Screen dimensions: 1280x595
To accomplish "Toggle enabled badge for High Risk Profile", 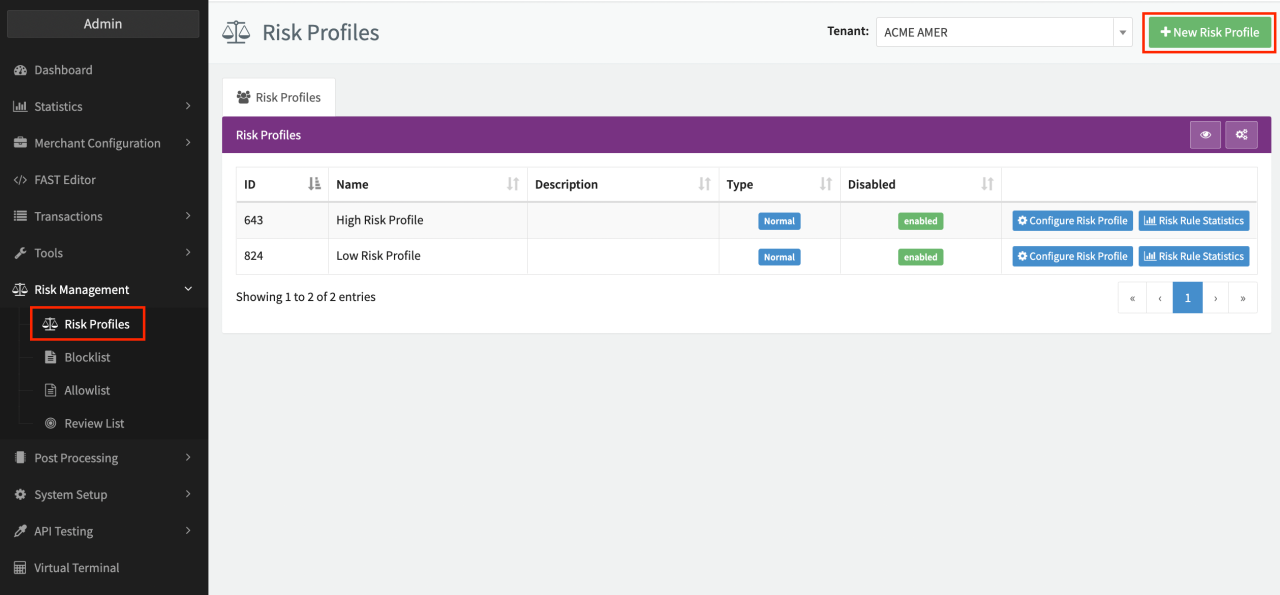I will [x=920, y=221].
